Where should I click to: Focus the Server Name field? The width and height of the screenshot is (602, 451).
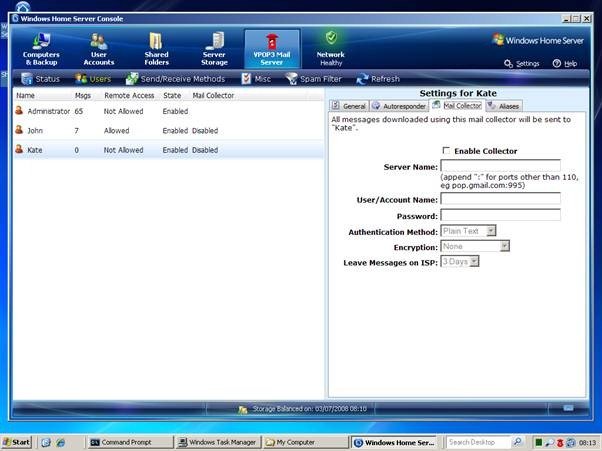500,166
